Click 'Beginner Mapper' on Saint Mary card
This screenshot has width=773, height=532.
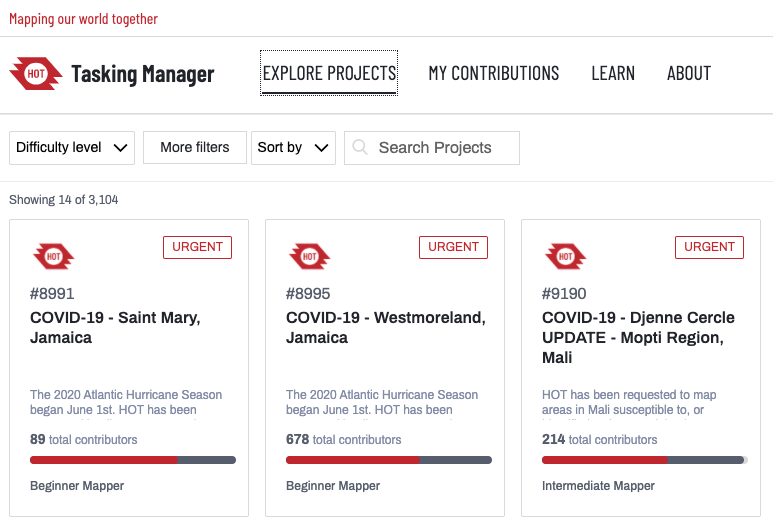pos(77,486)
